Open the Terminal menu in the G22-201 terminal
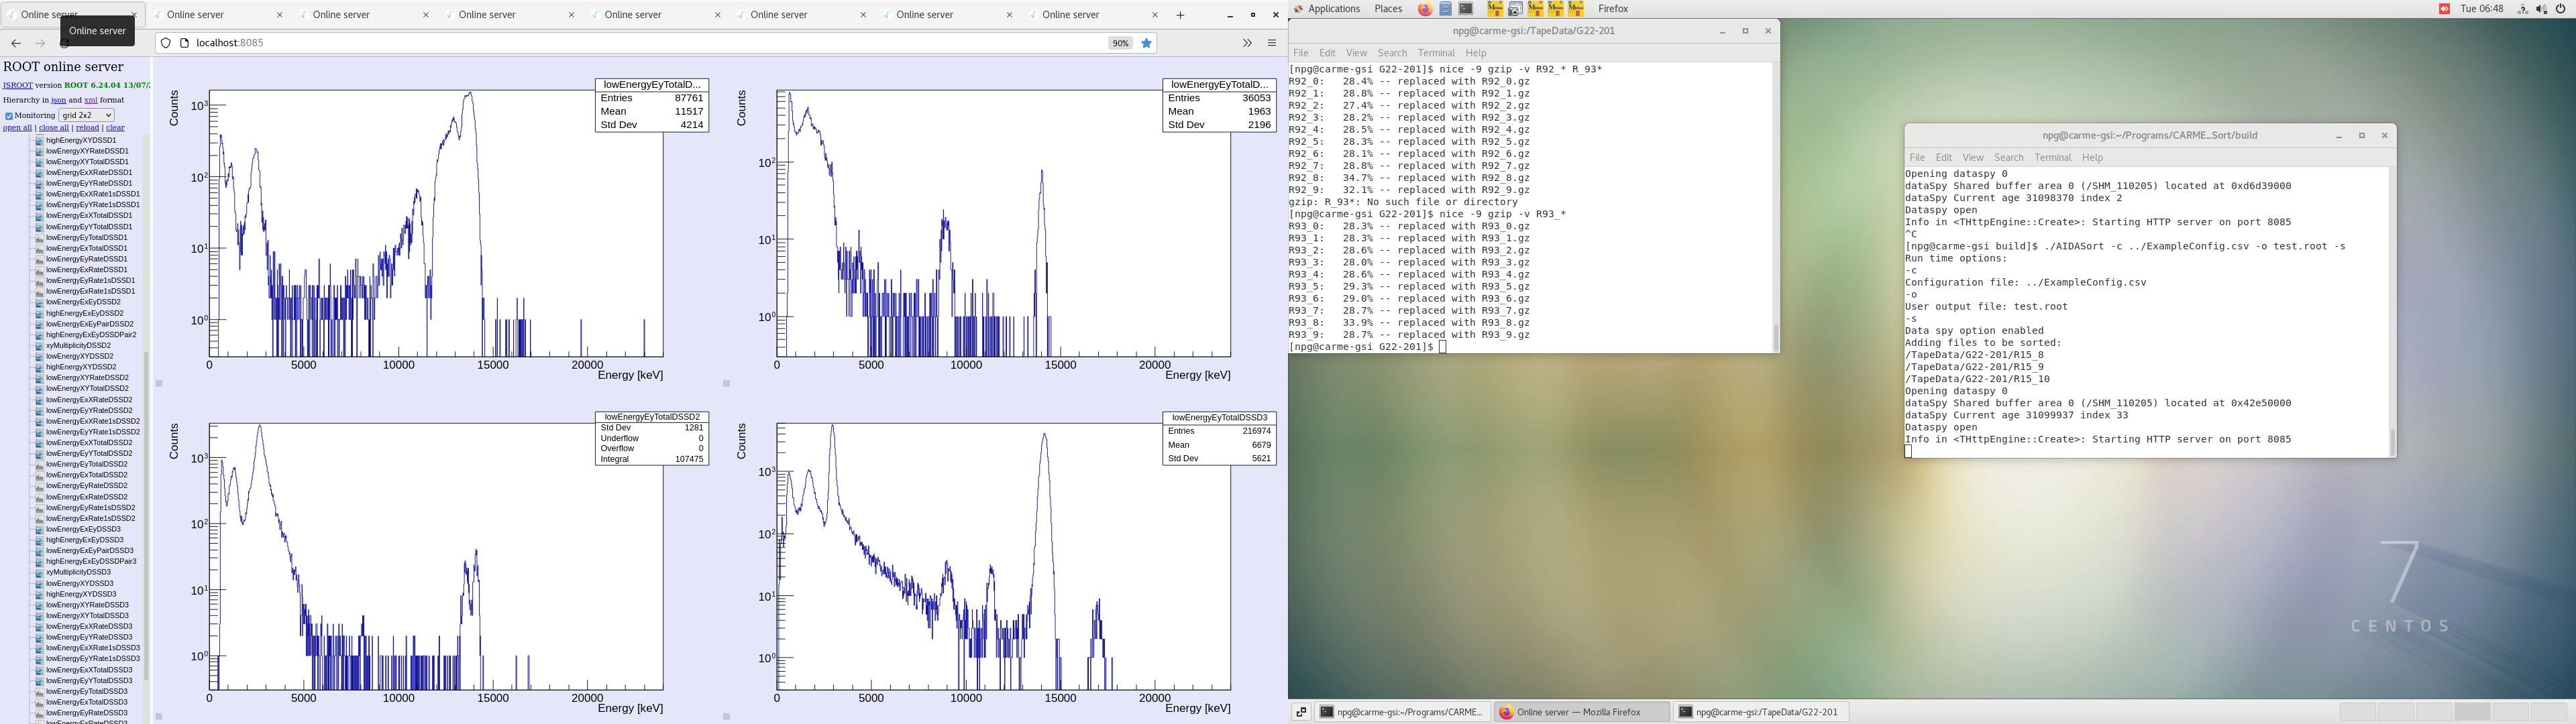The width and height of the screenshot is (2576, 724). pyautogui.click(x=1435, y=53)
